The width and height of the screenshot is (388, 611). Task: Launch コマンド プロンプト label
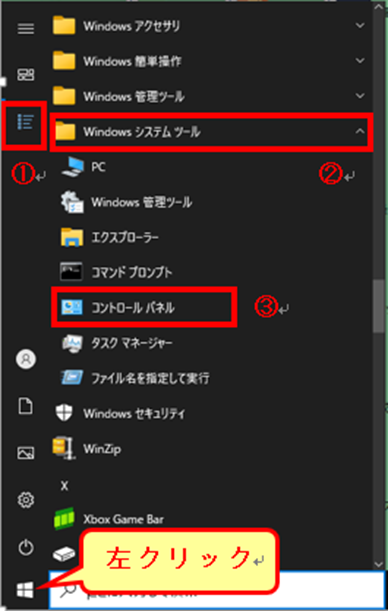(x=131, y=272)
